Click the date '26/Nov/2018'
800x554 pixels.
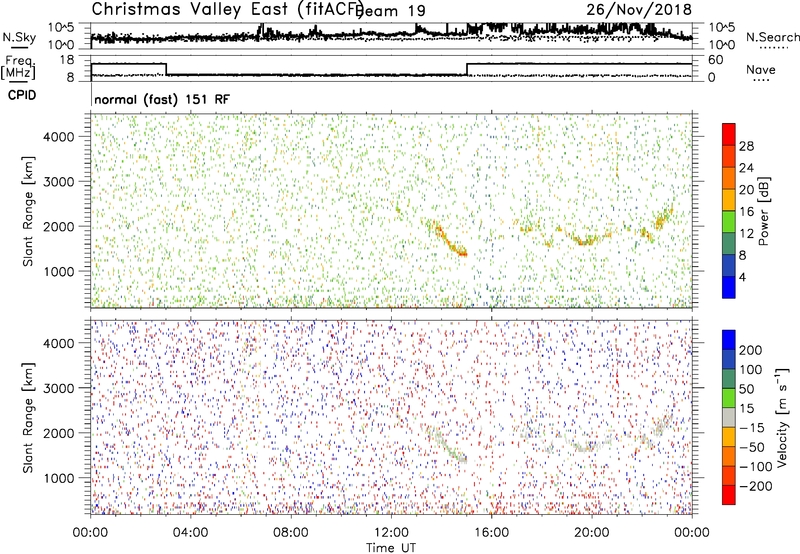(x=639, y=10)
